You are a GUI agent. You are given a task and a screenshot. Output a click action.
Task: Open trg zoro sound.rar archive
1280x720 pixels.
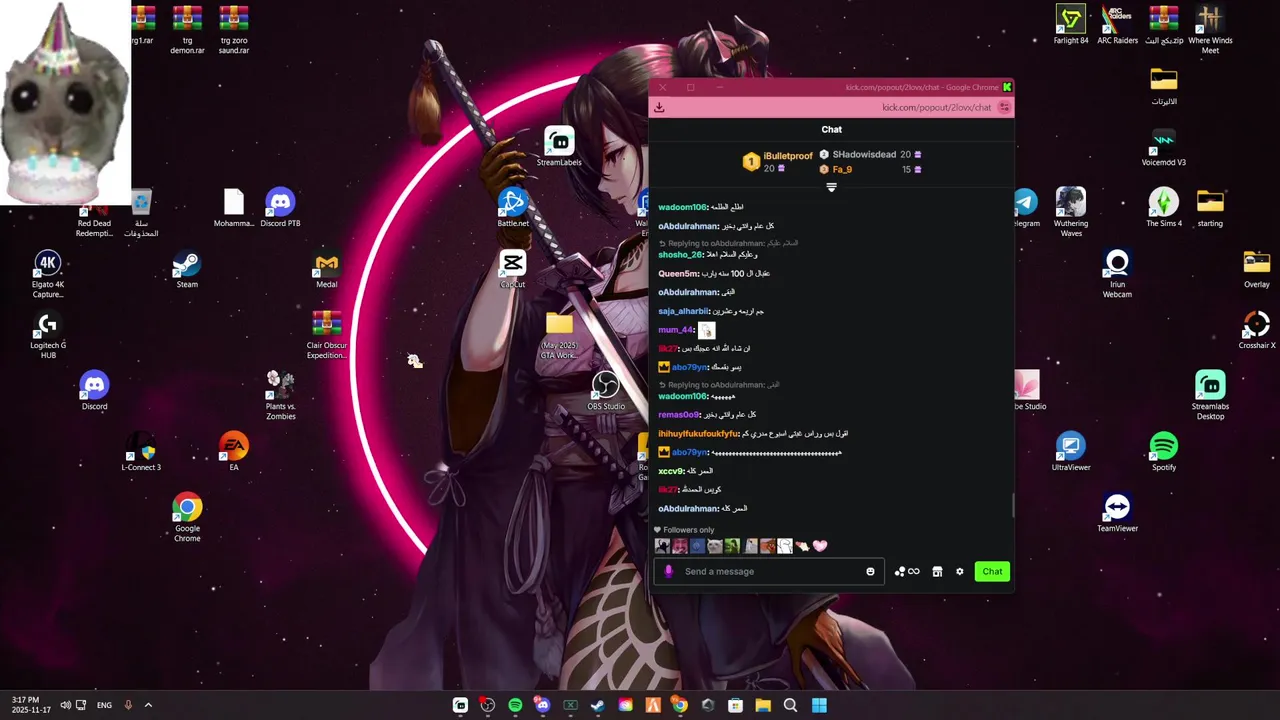234,31
